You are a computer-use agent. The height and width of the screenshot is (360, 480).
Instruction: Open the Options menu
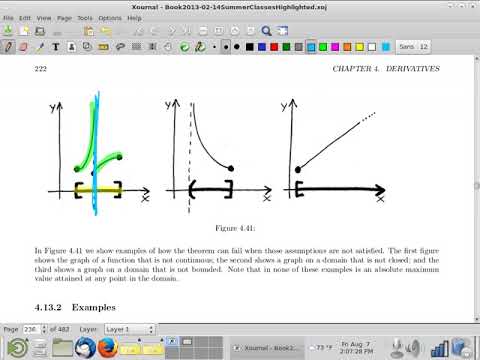click(110, 18)
